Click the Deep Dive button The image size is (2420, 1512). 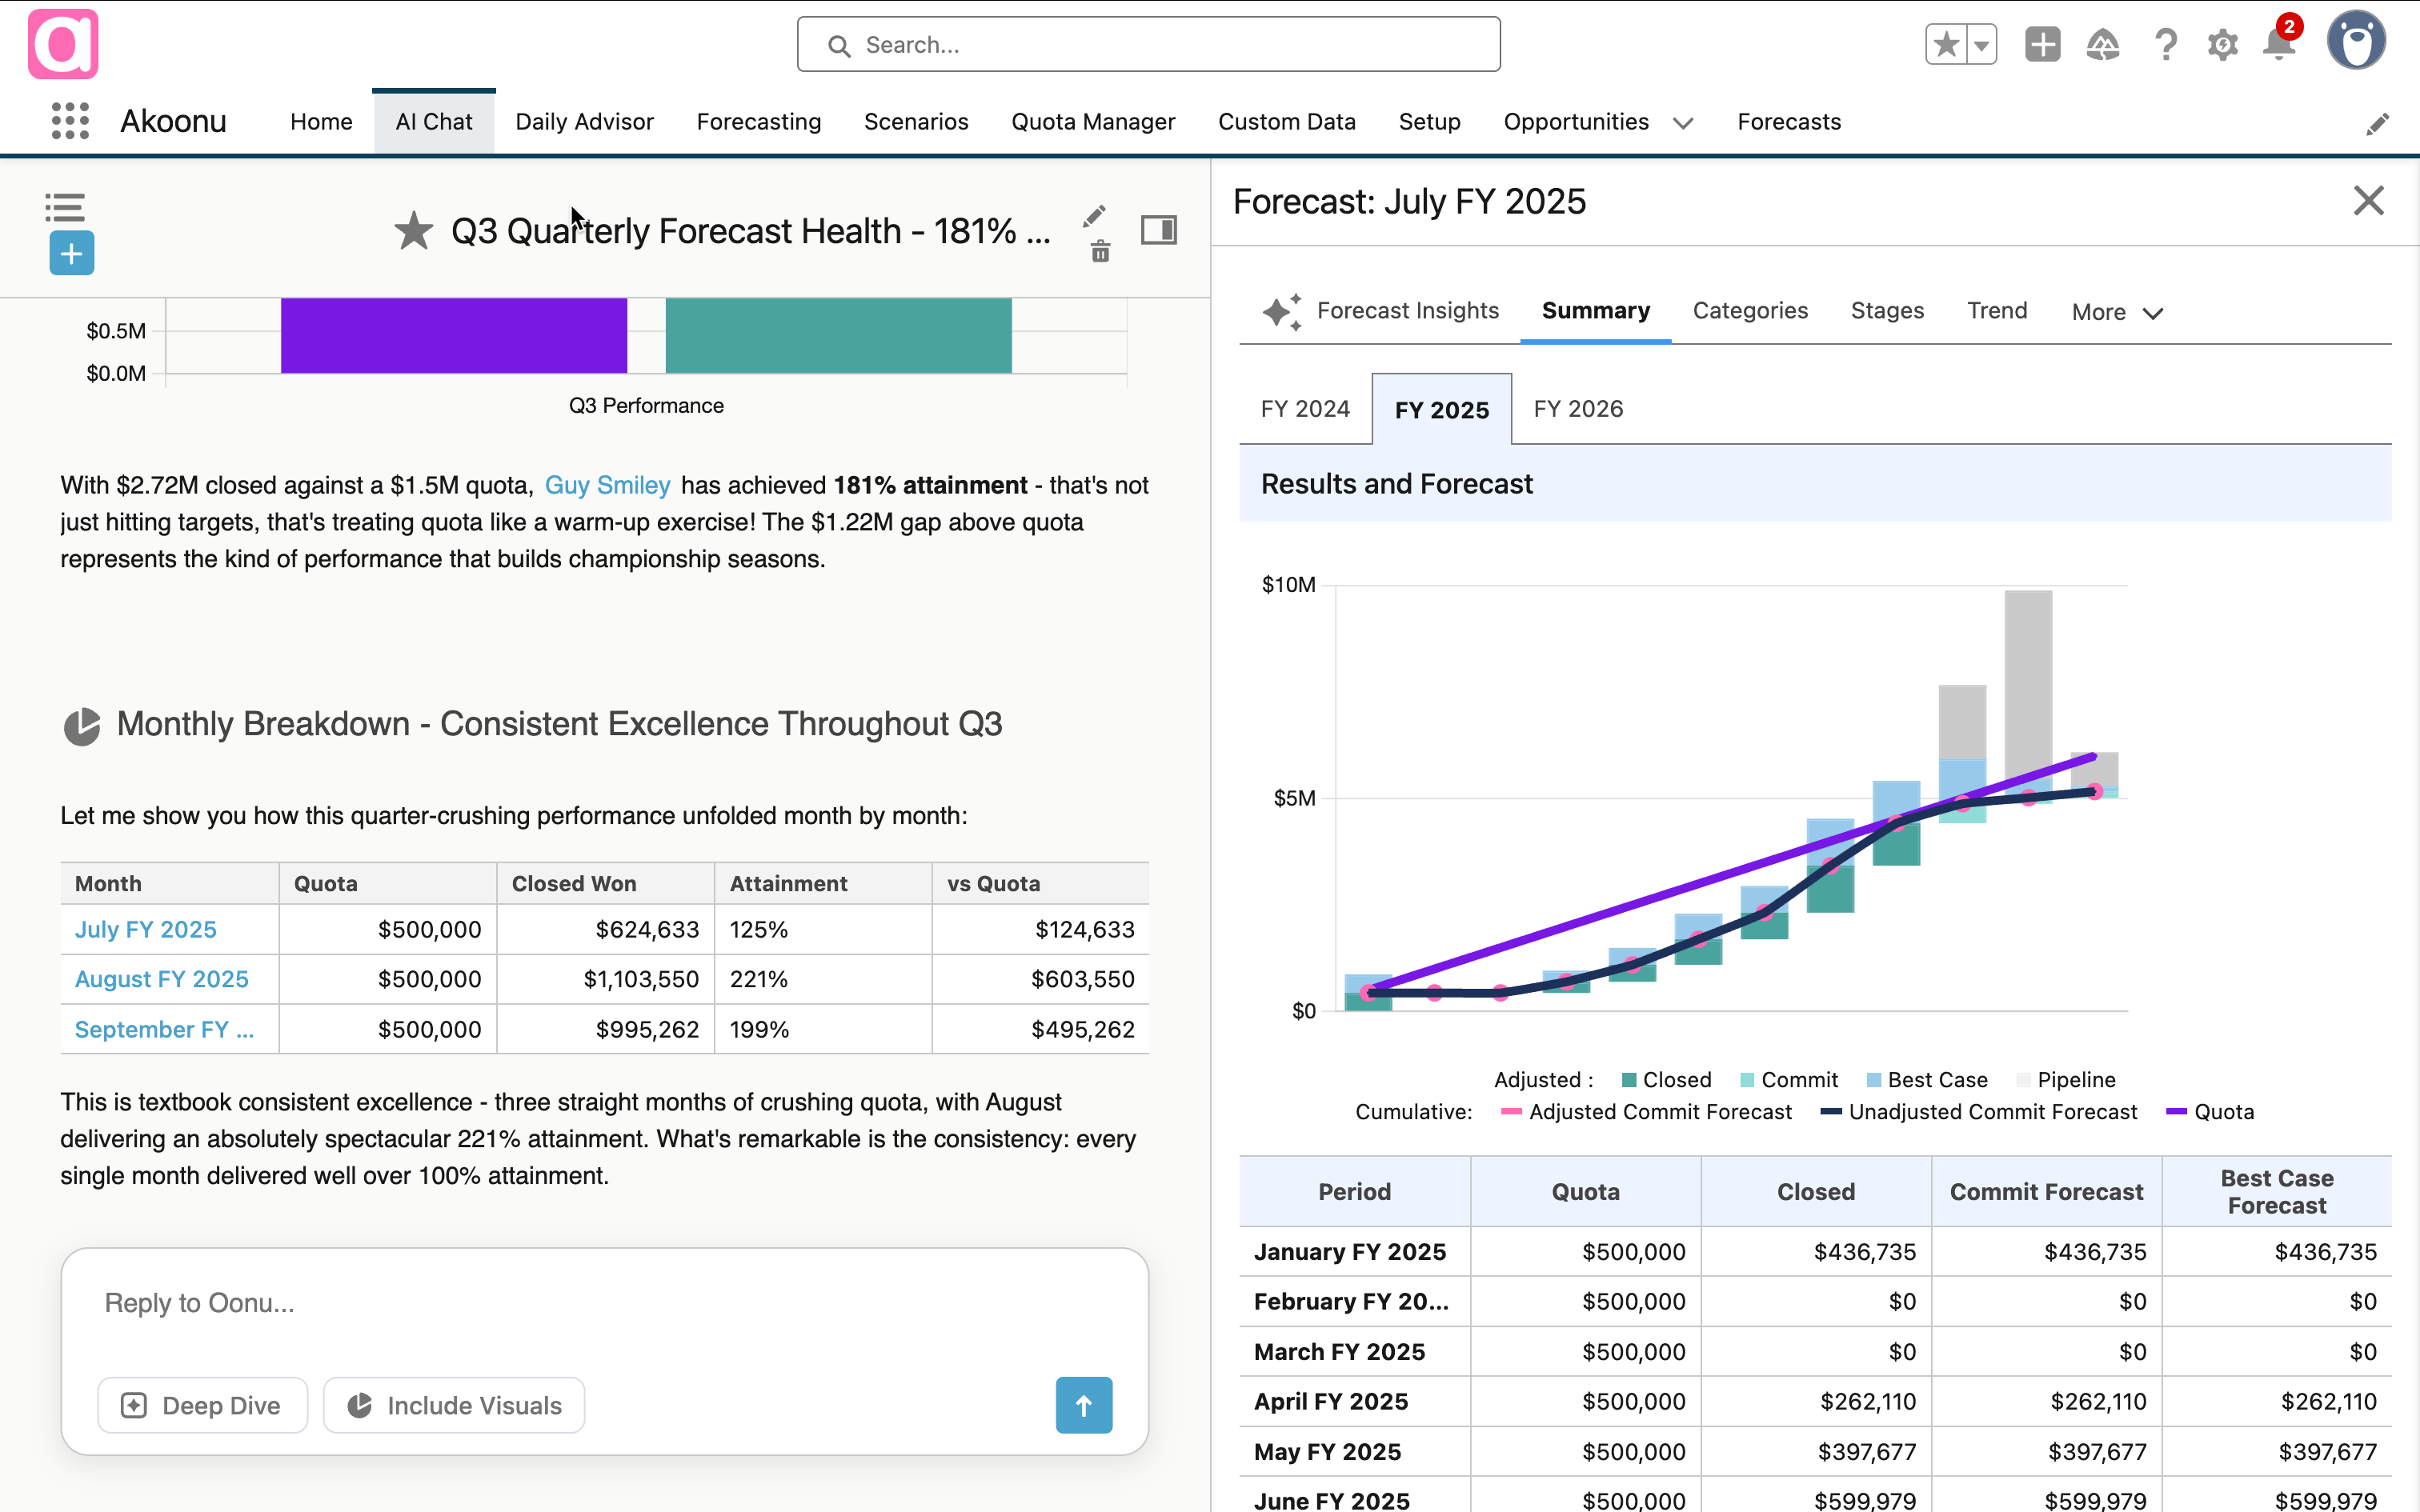coord(203,1404)
